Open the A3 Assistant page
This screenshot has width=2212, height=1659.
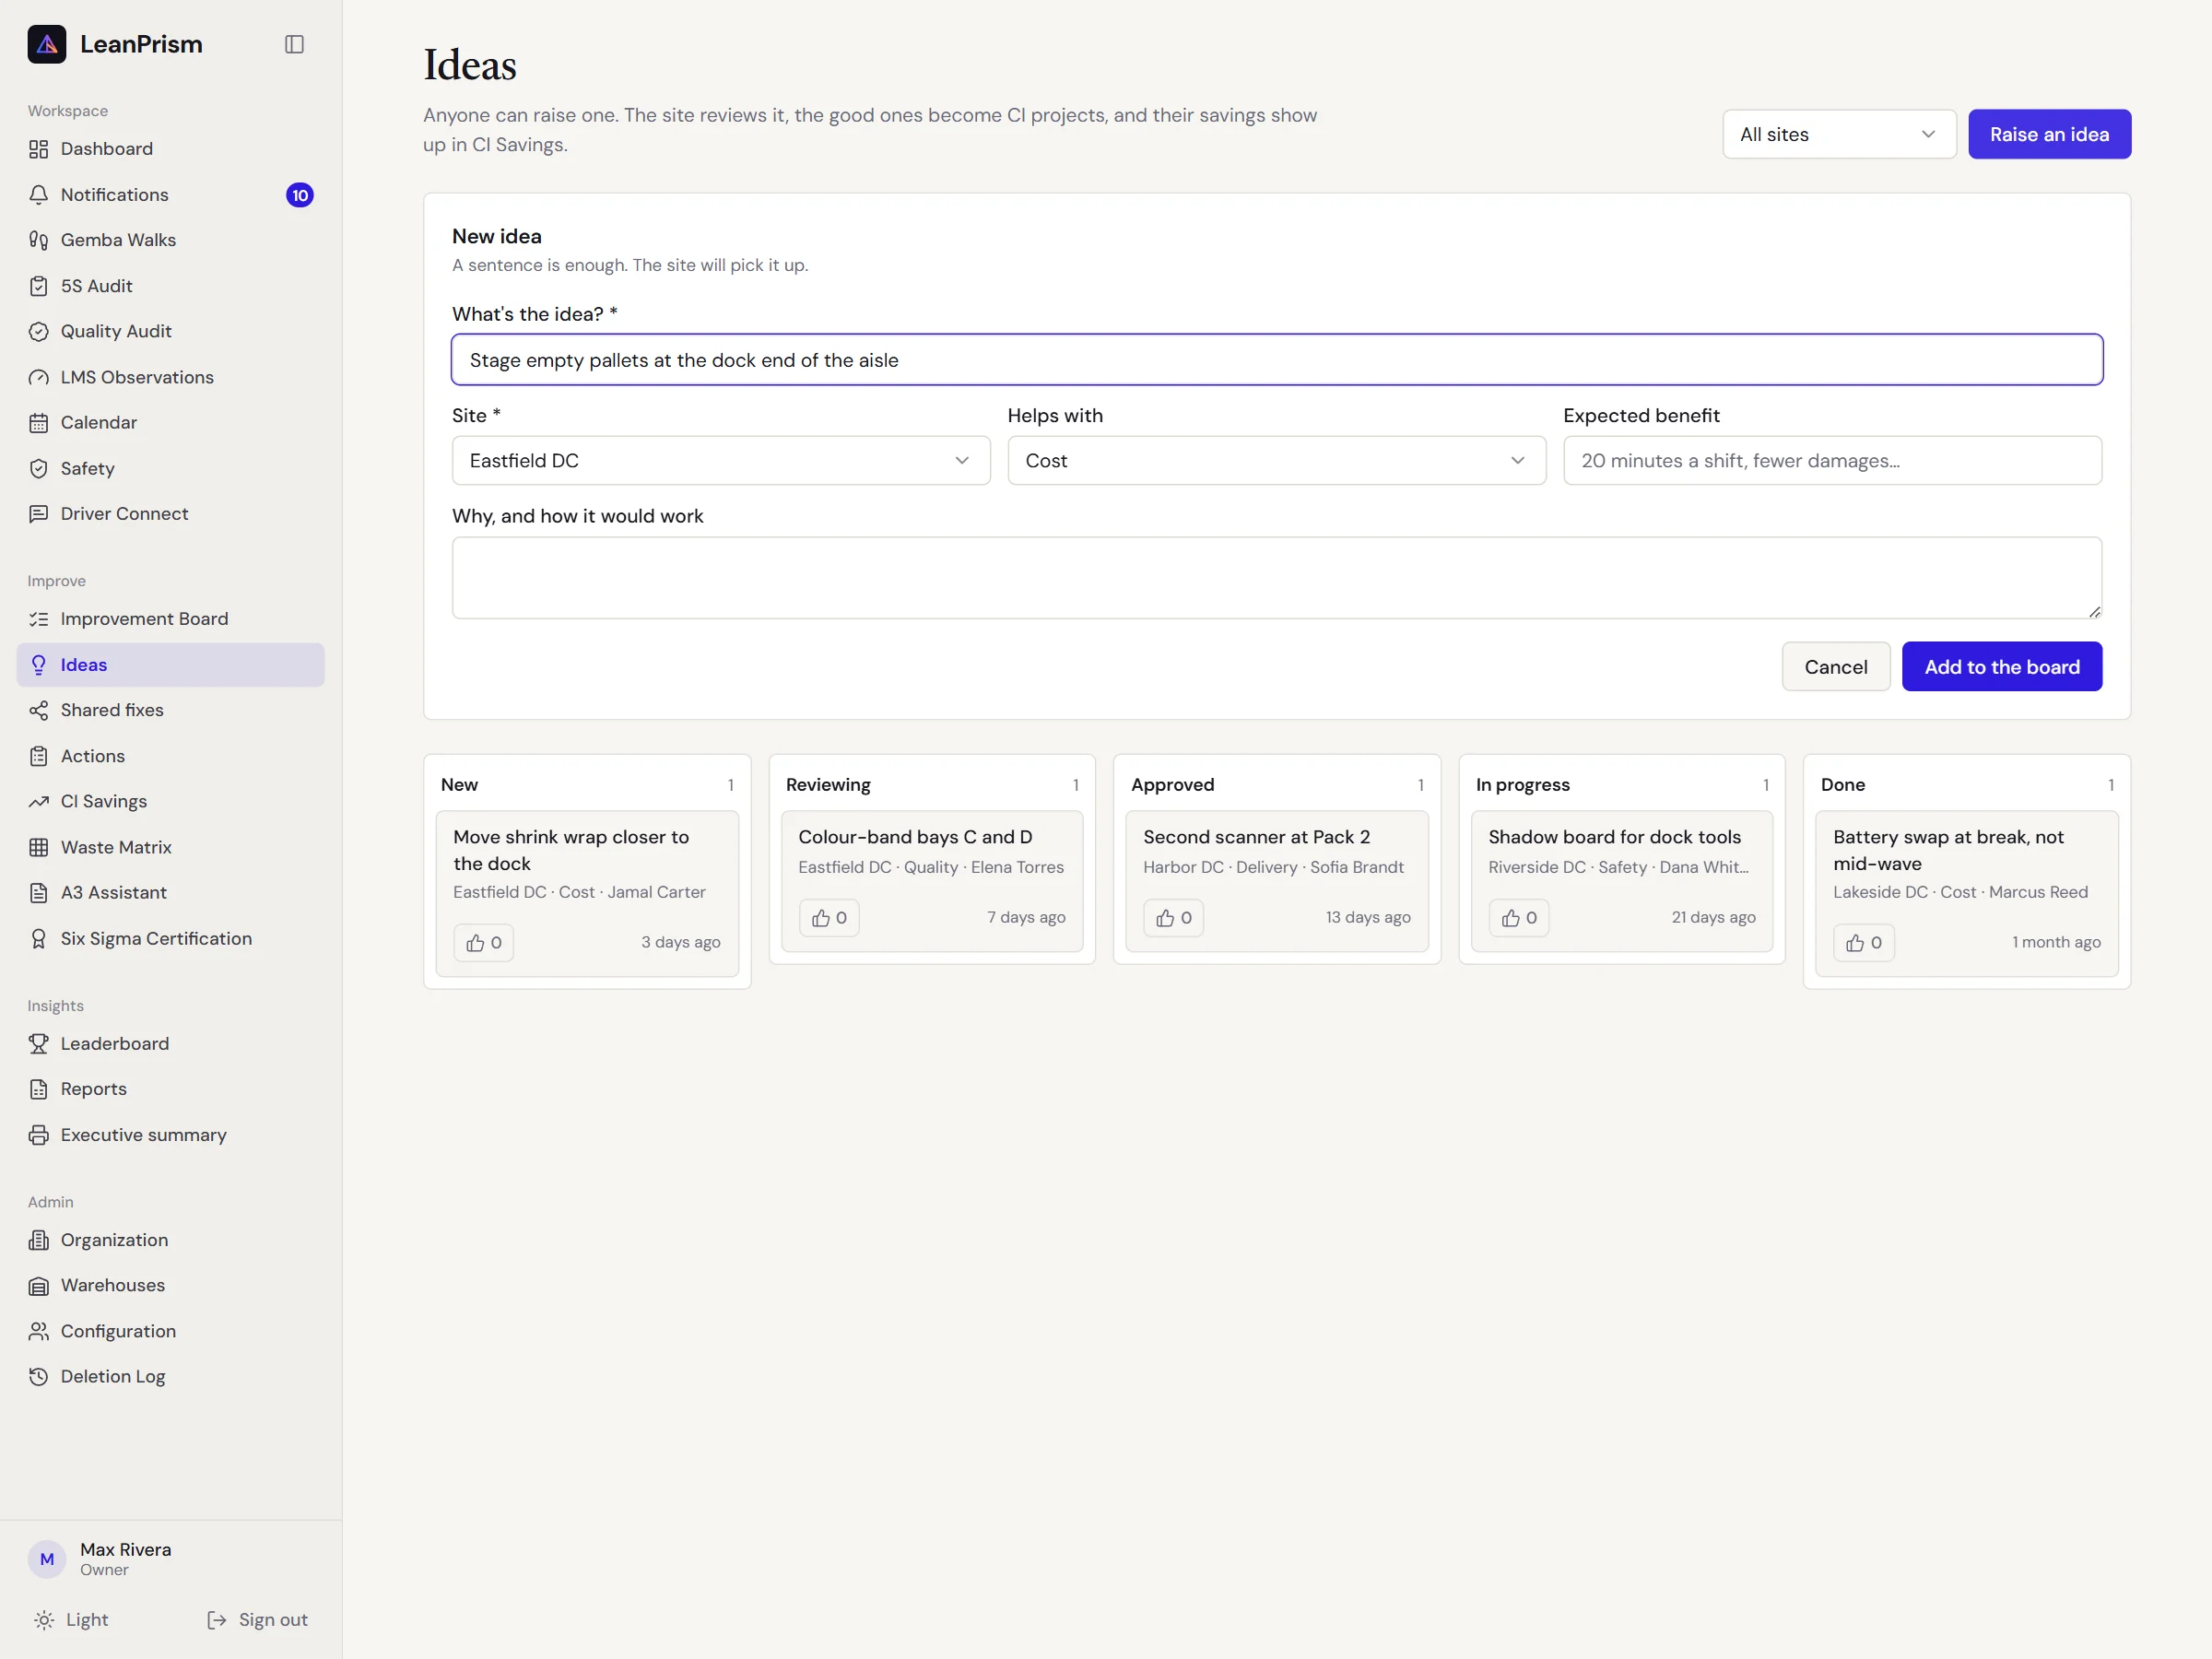[x=171, y=892]
